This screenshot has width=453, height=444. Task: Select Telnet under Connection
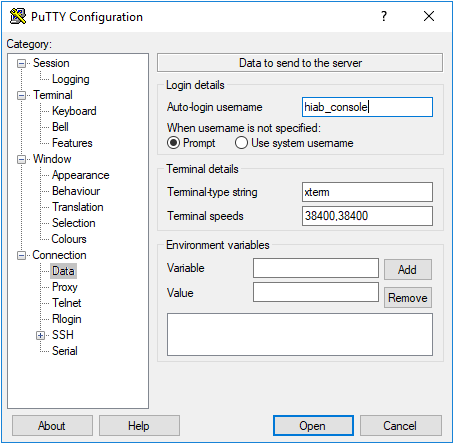point(67,303)
